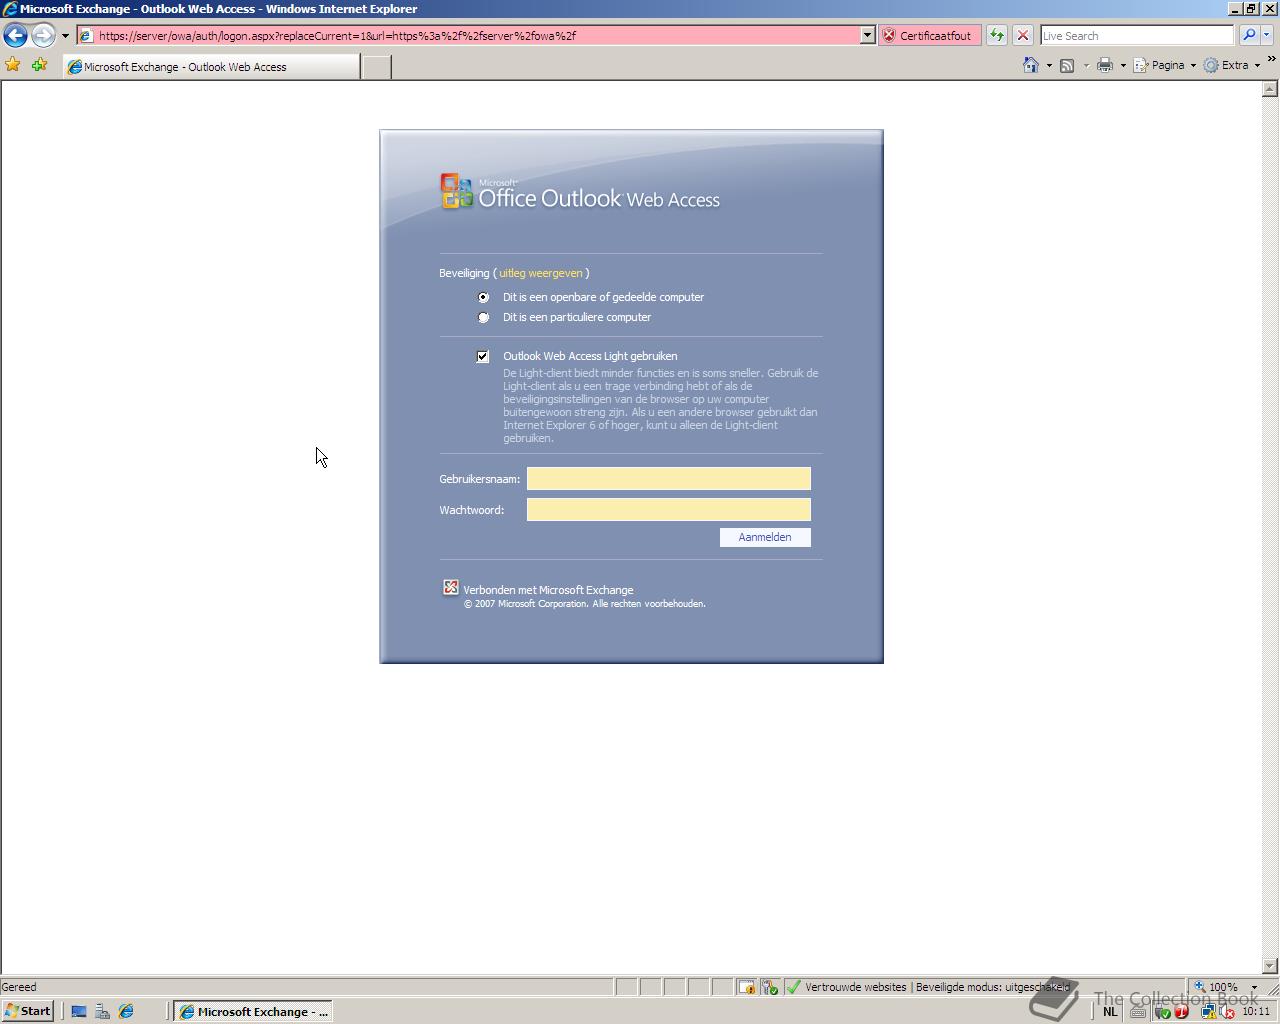Open the Pagina menu
This screenshot has height=1024, width=1280.
tap(1164, 66)
